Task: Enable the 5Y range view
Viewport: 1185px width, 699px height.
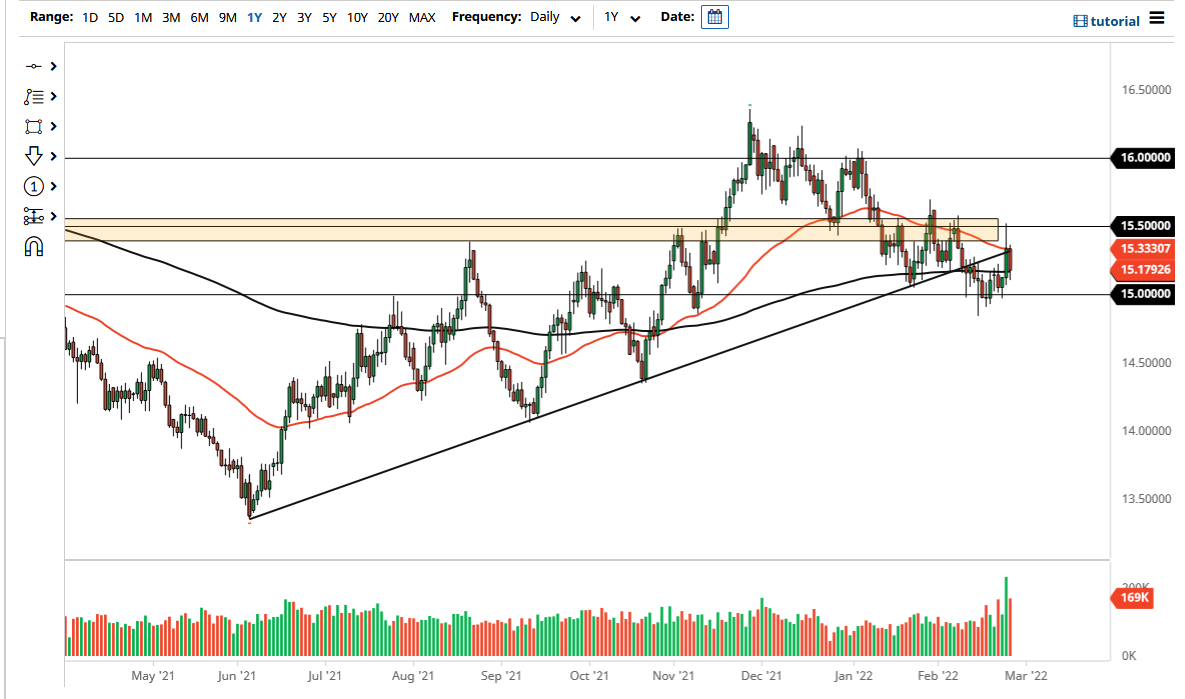Action: 329,17
